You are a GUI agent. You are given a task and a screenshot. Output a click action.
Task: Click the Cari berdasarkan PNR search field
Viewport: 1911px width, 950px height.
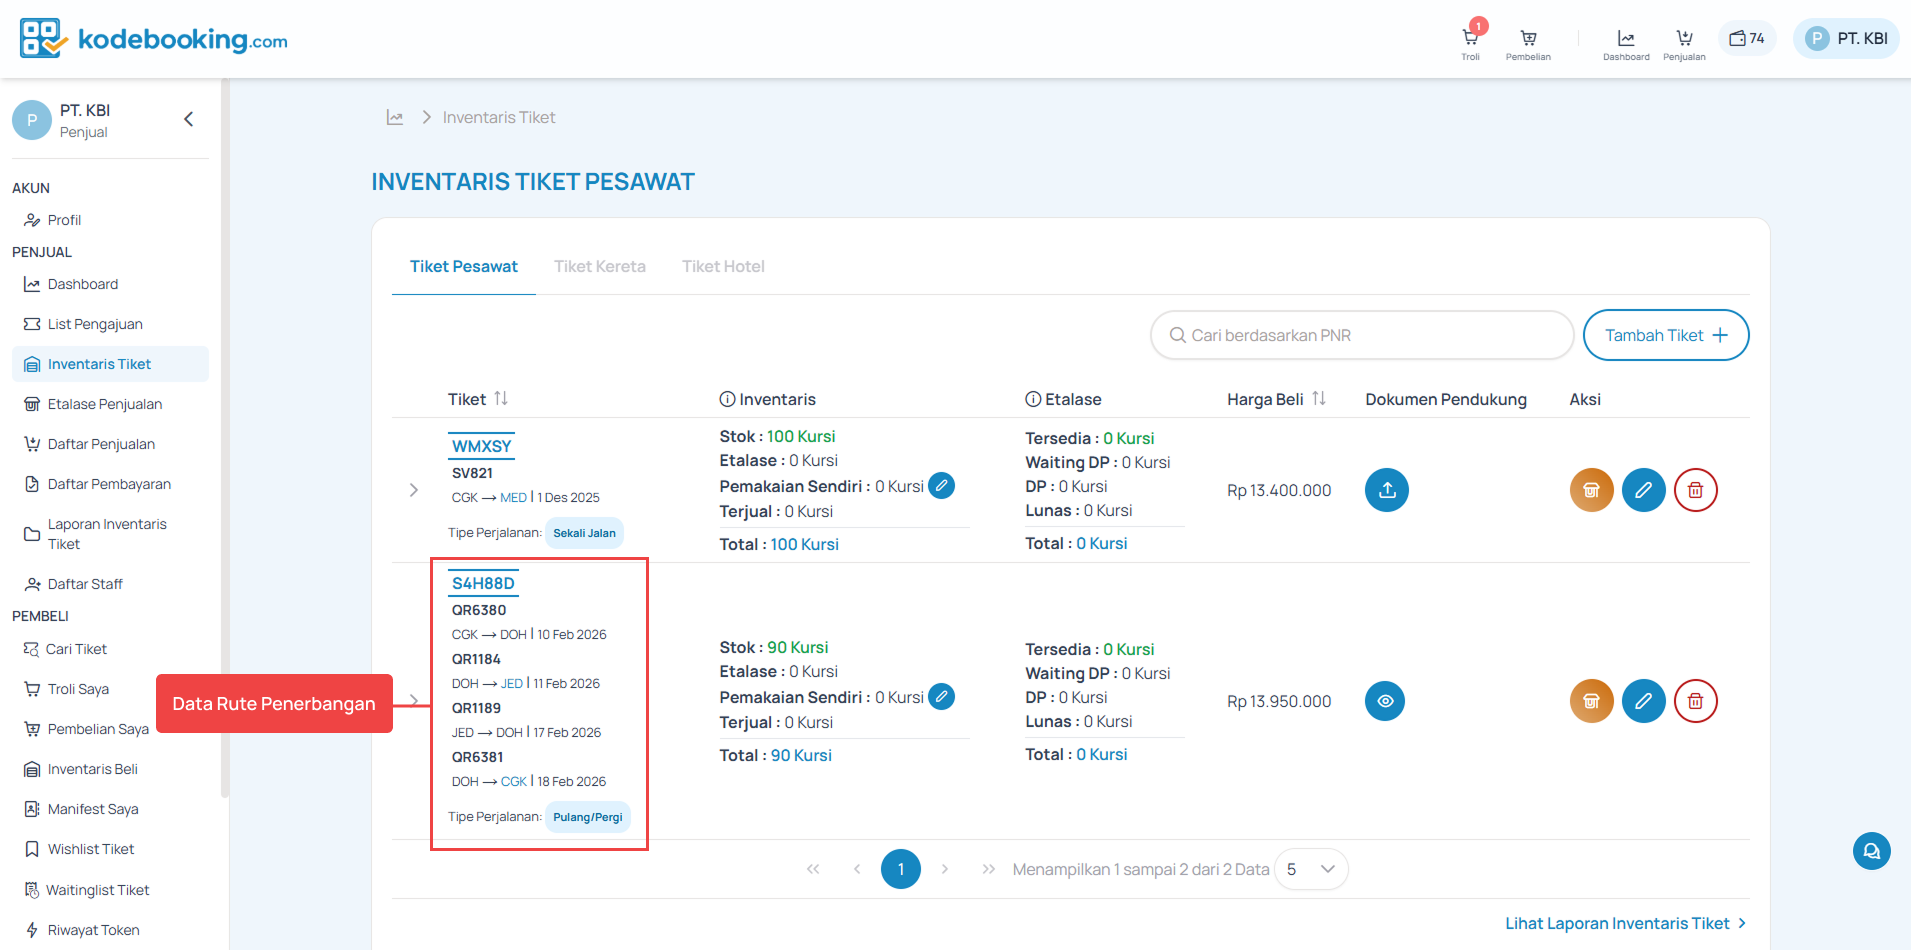tap(1362, 335)
